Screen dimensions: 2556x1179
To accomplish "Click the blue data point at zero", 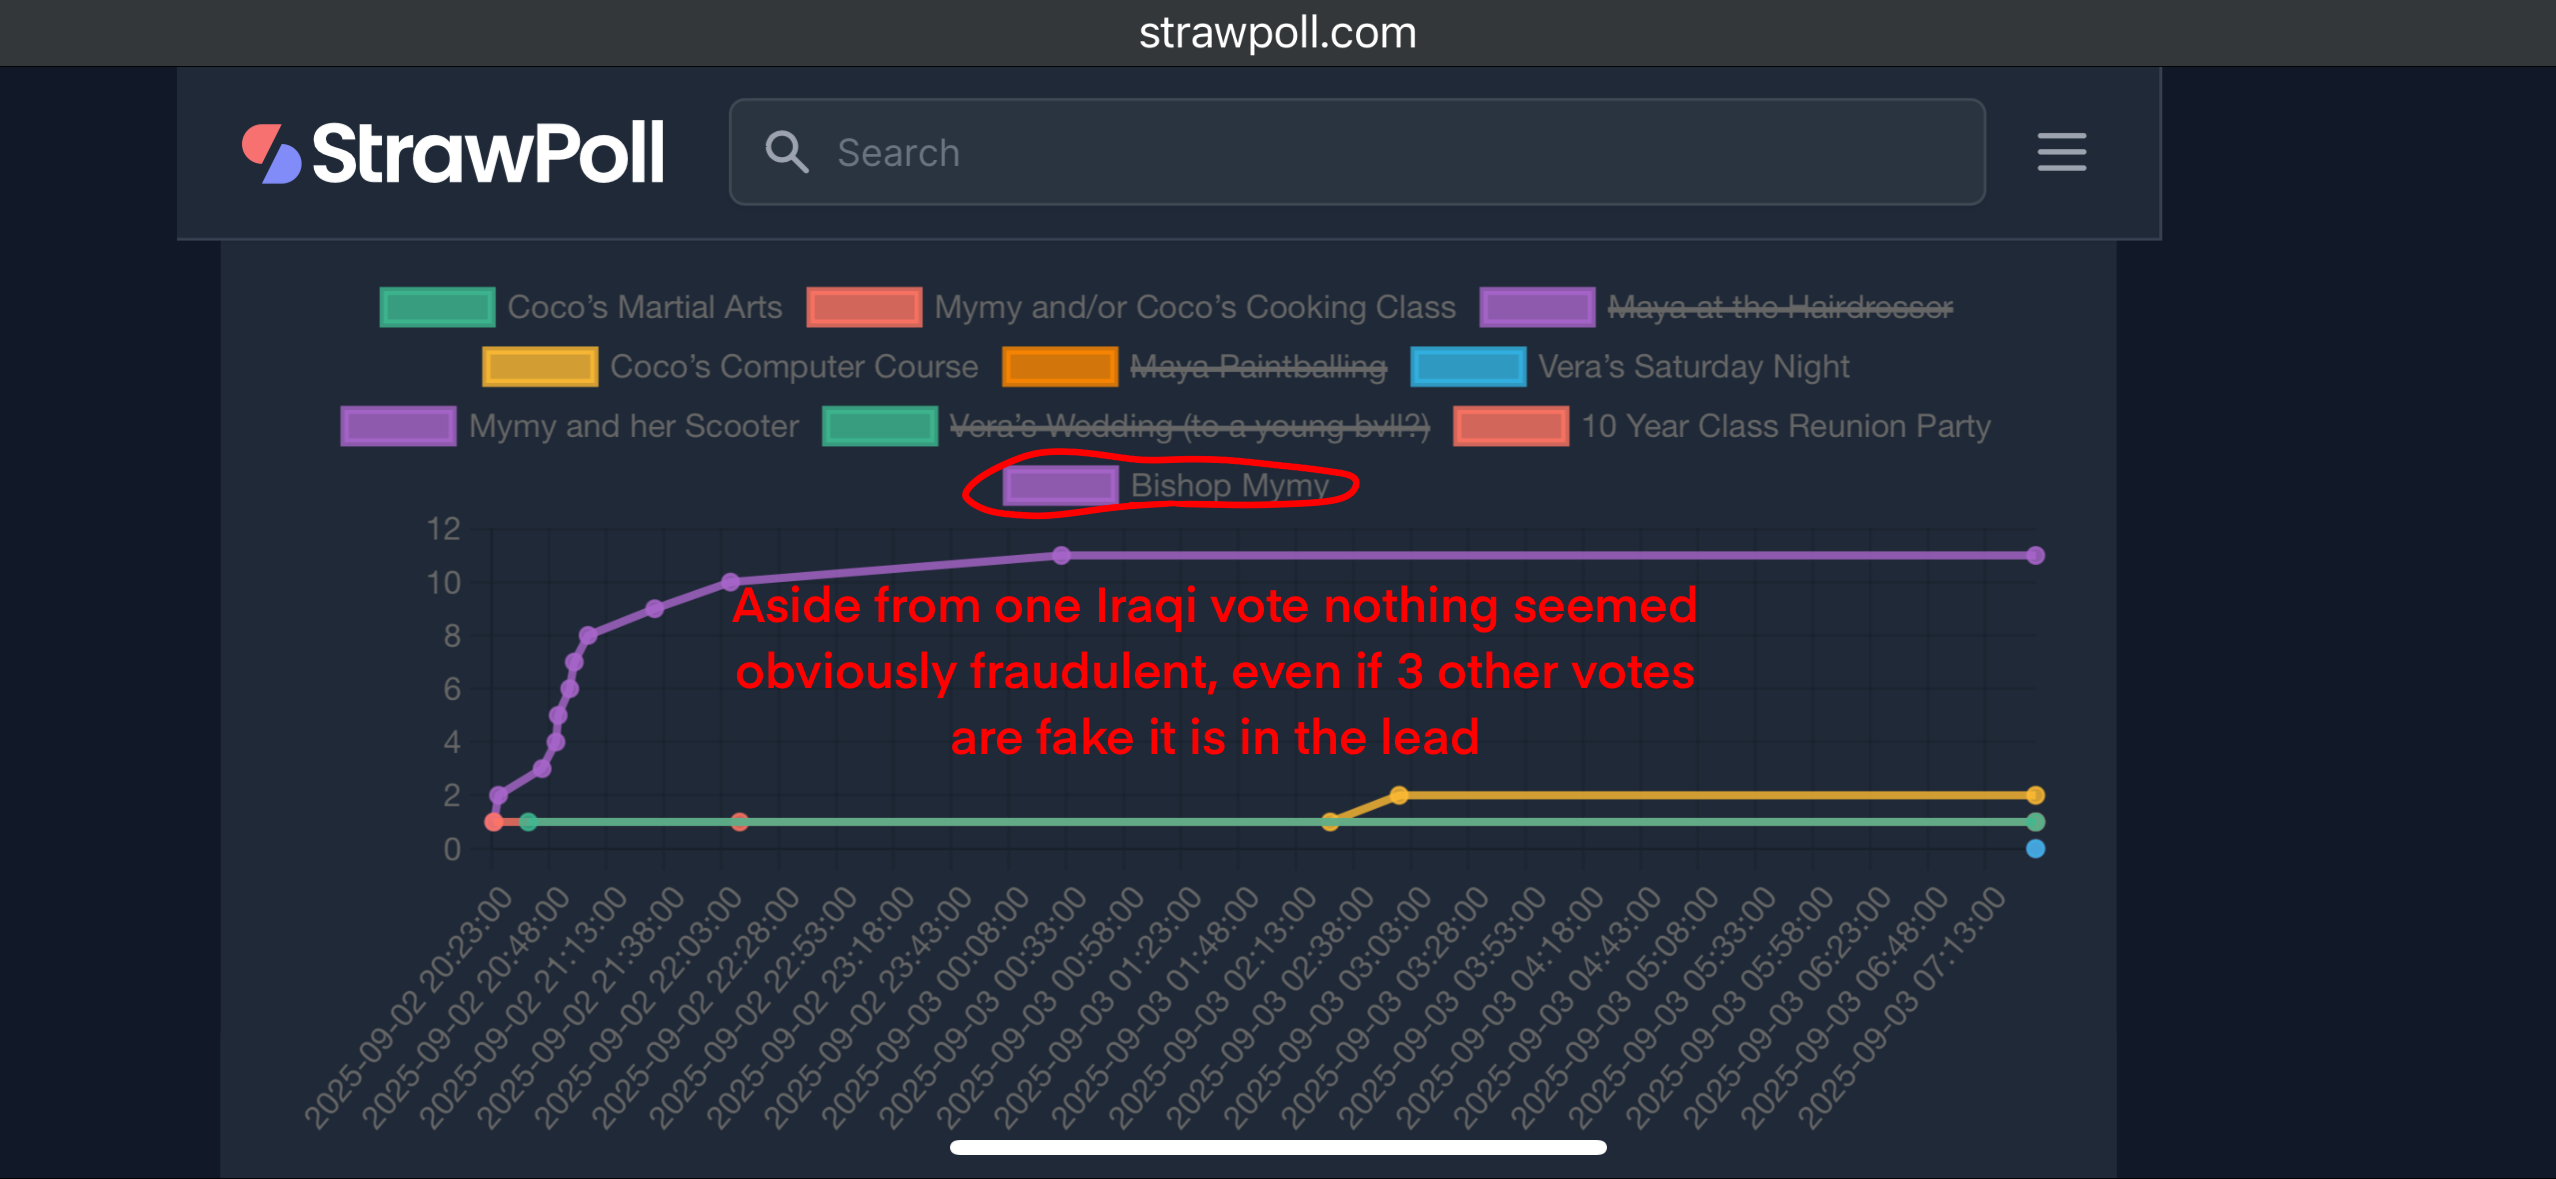I will coord(2035,849).
